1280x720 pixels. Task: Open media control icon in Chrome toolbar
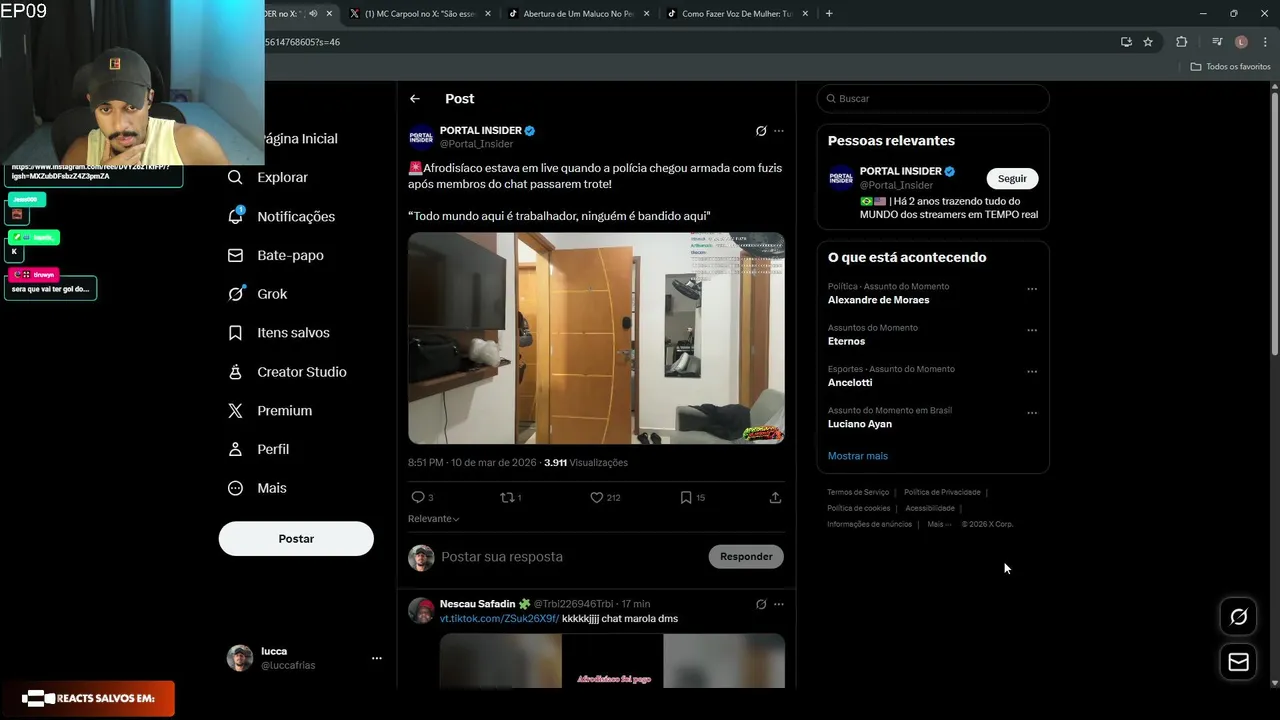click(1217, 42)
